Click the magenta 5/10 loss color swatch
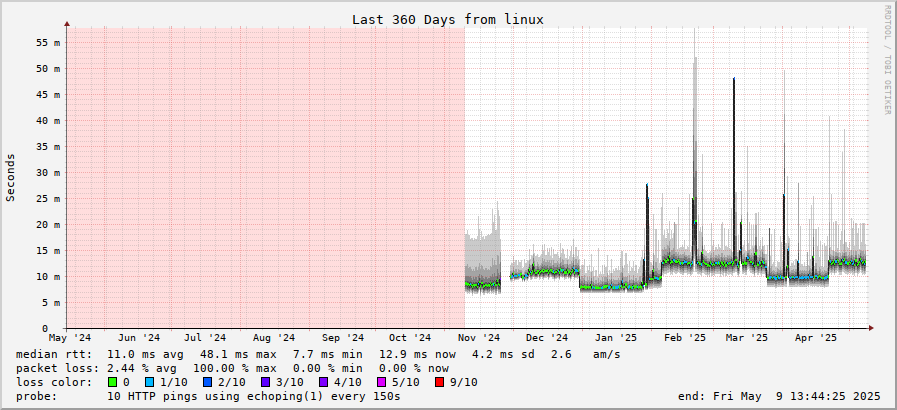897x410 pixels. [382, 382]
